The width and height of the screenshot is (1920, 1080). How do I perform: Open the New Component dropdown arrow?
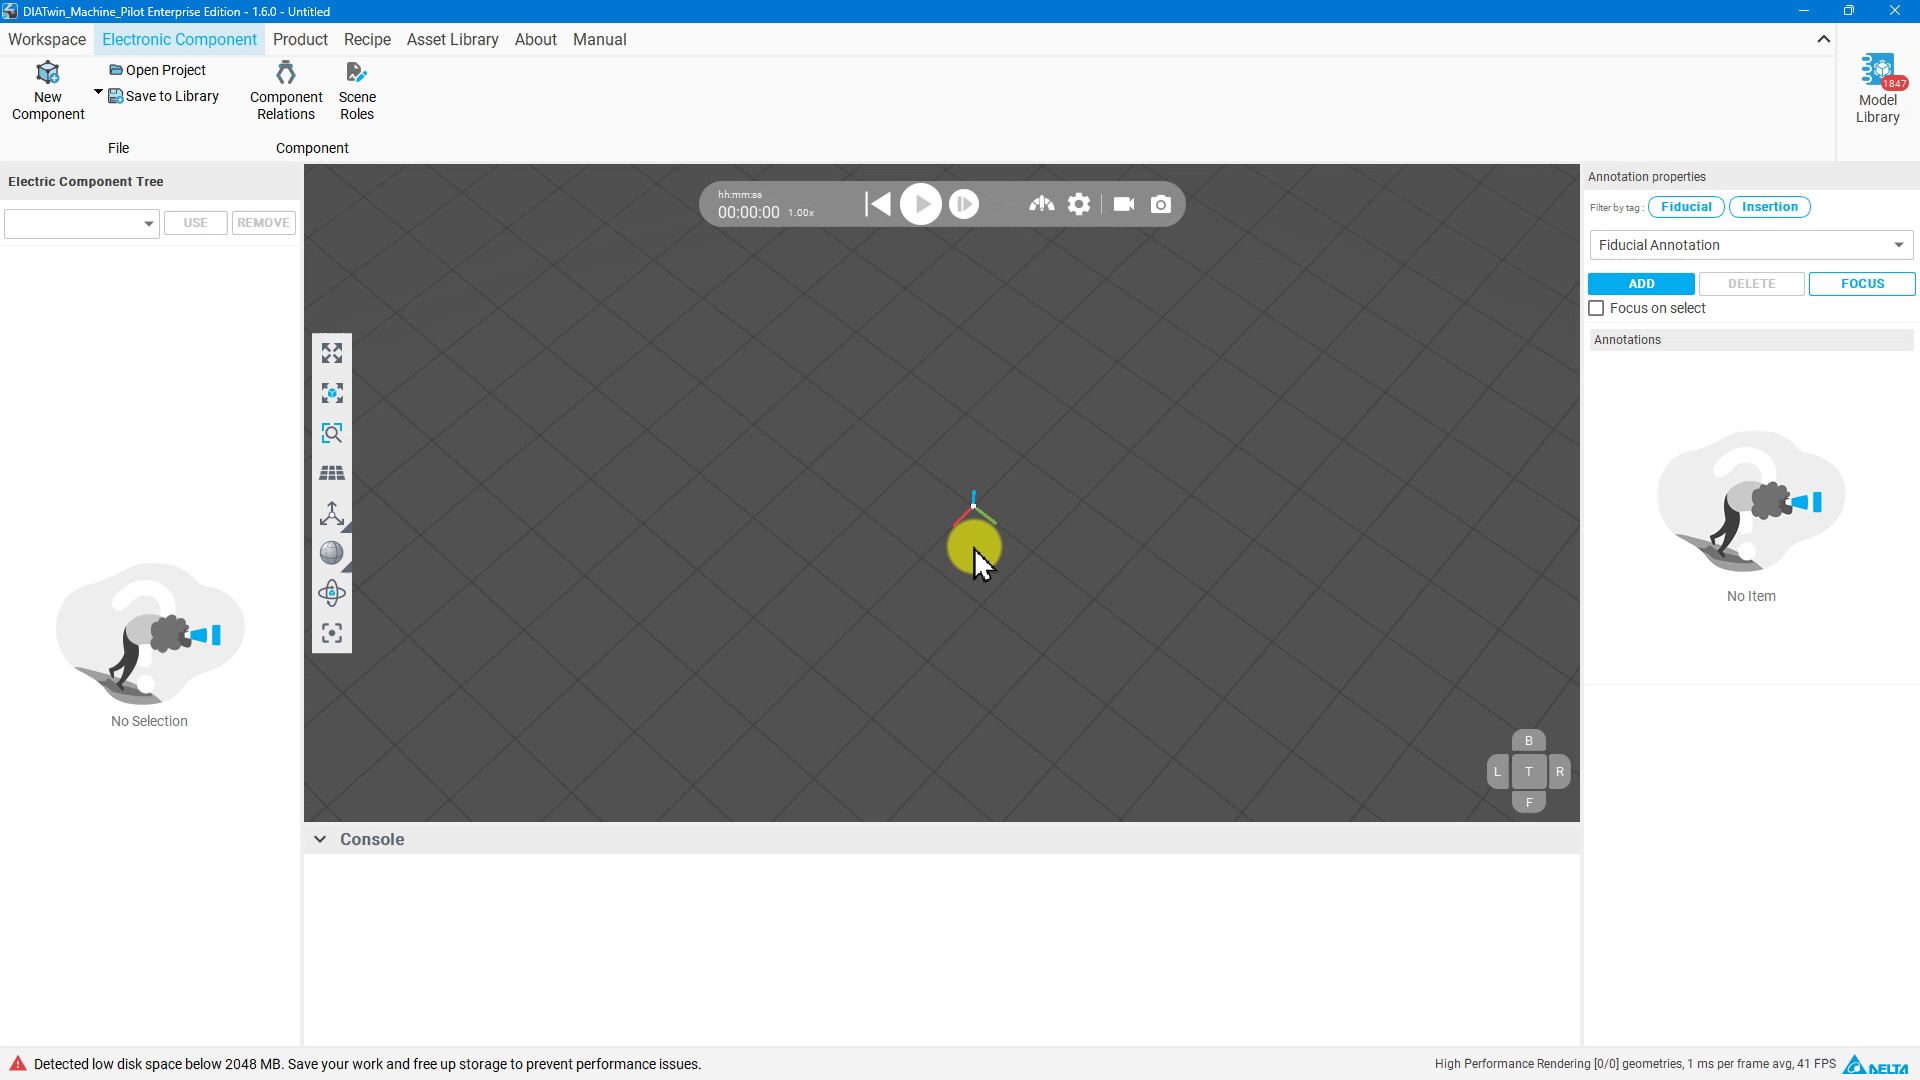(x=98, y=92)
